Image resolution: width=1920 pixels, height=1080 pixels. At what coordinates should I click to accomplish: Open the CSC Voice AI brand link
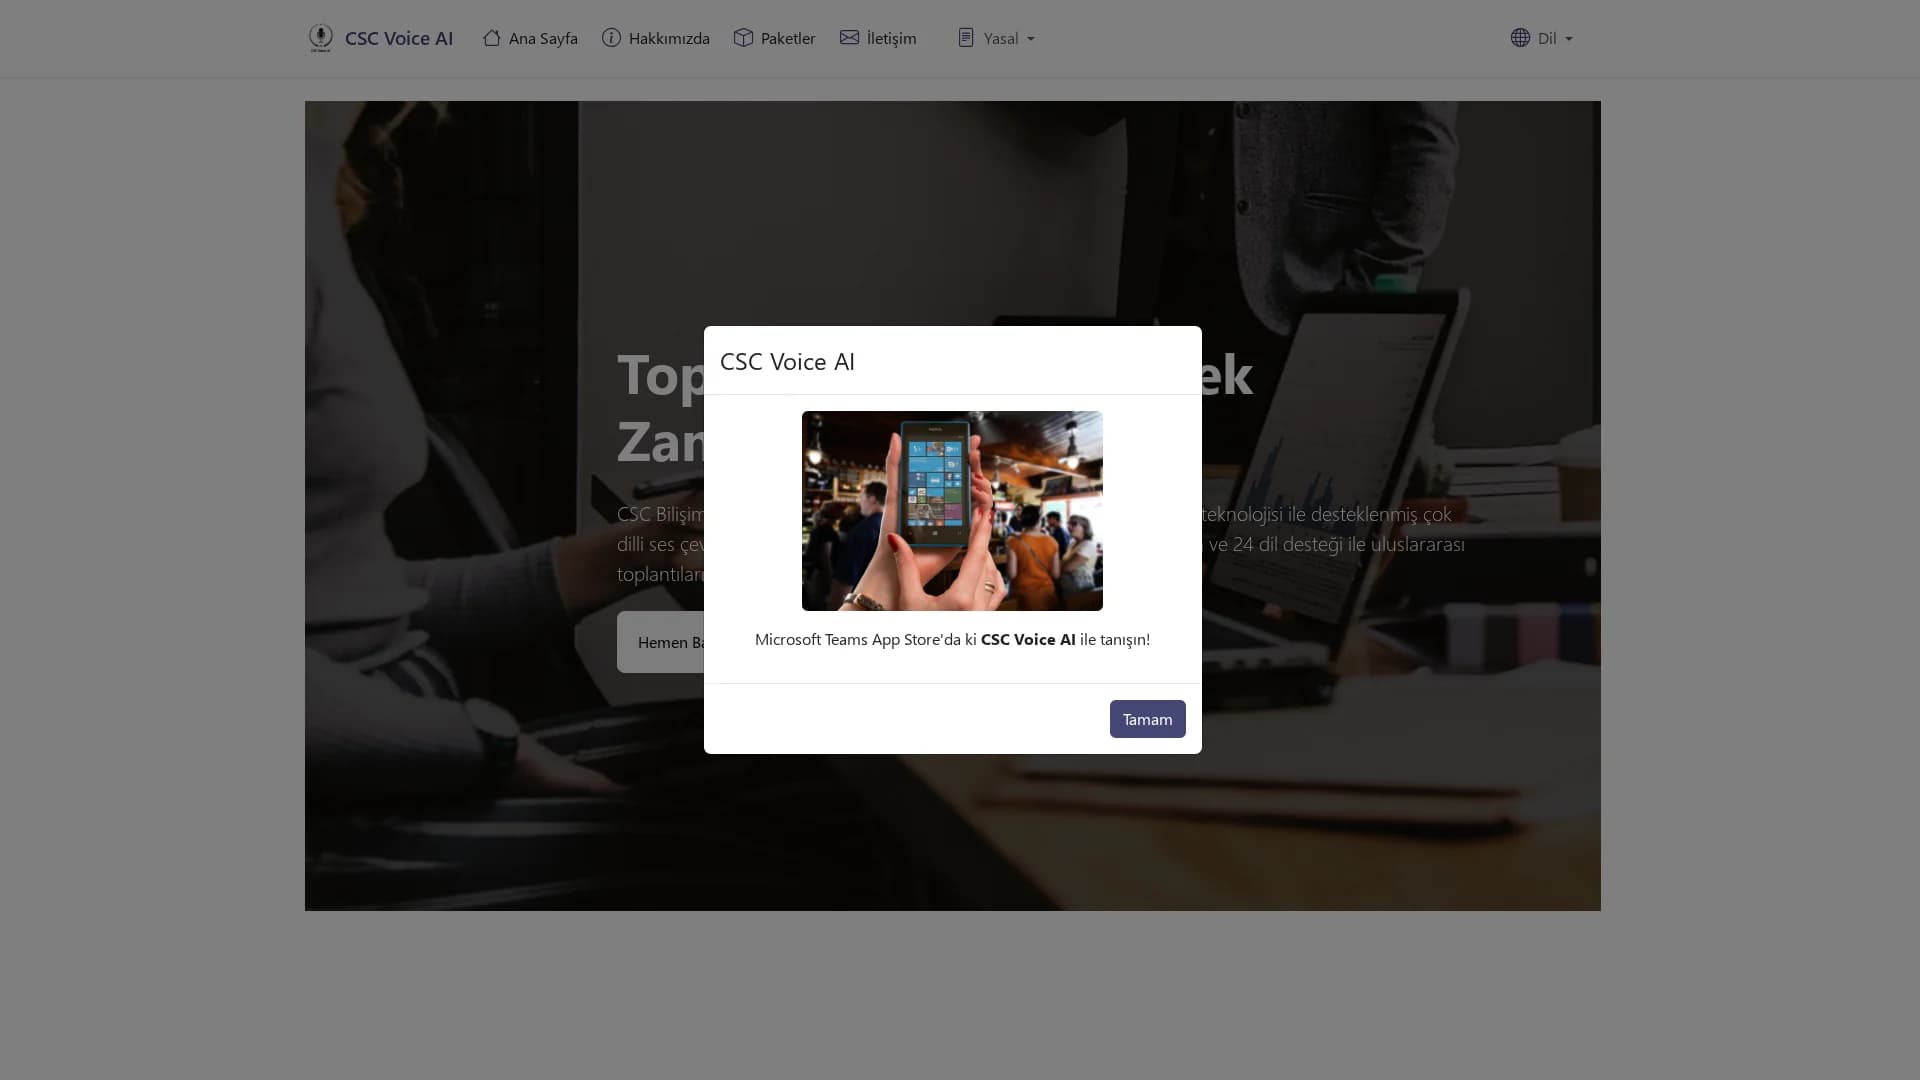[380, 38]
